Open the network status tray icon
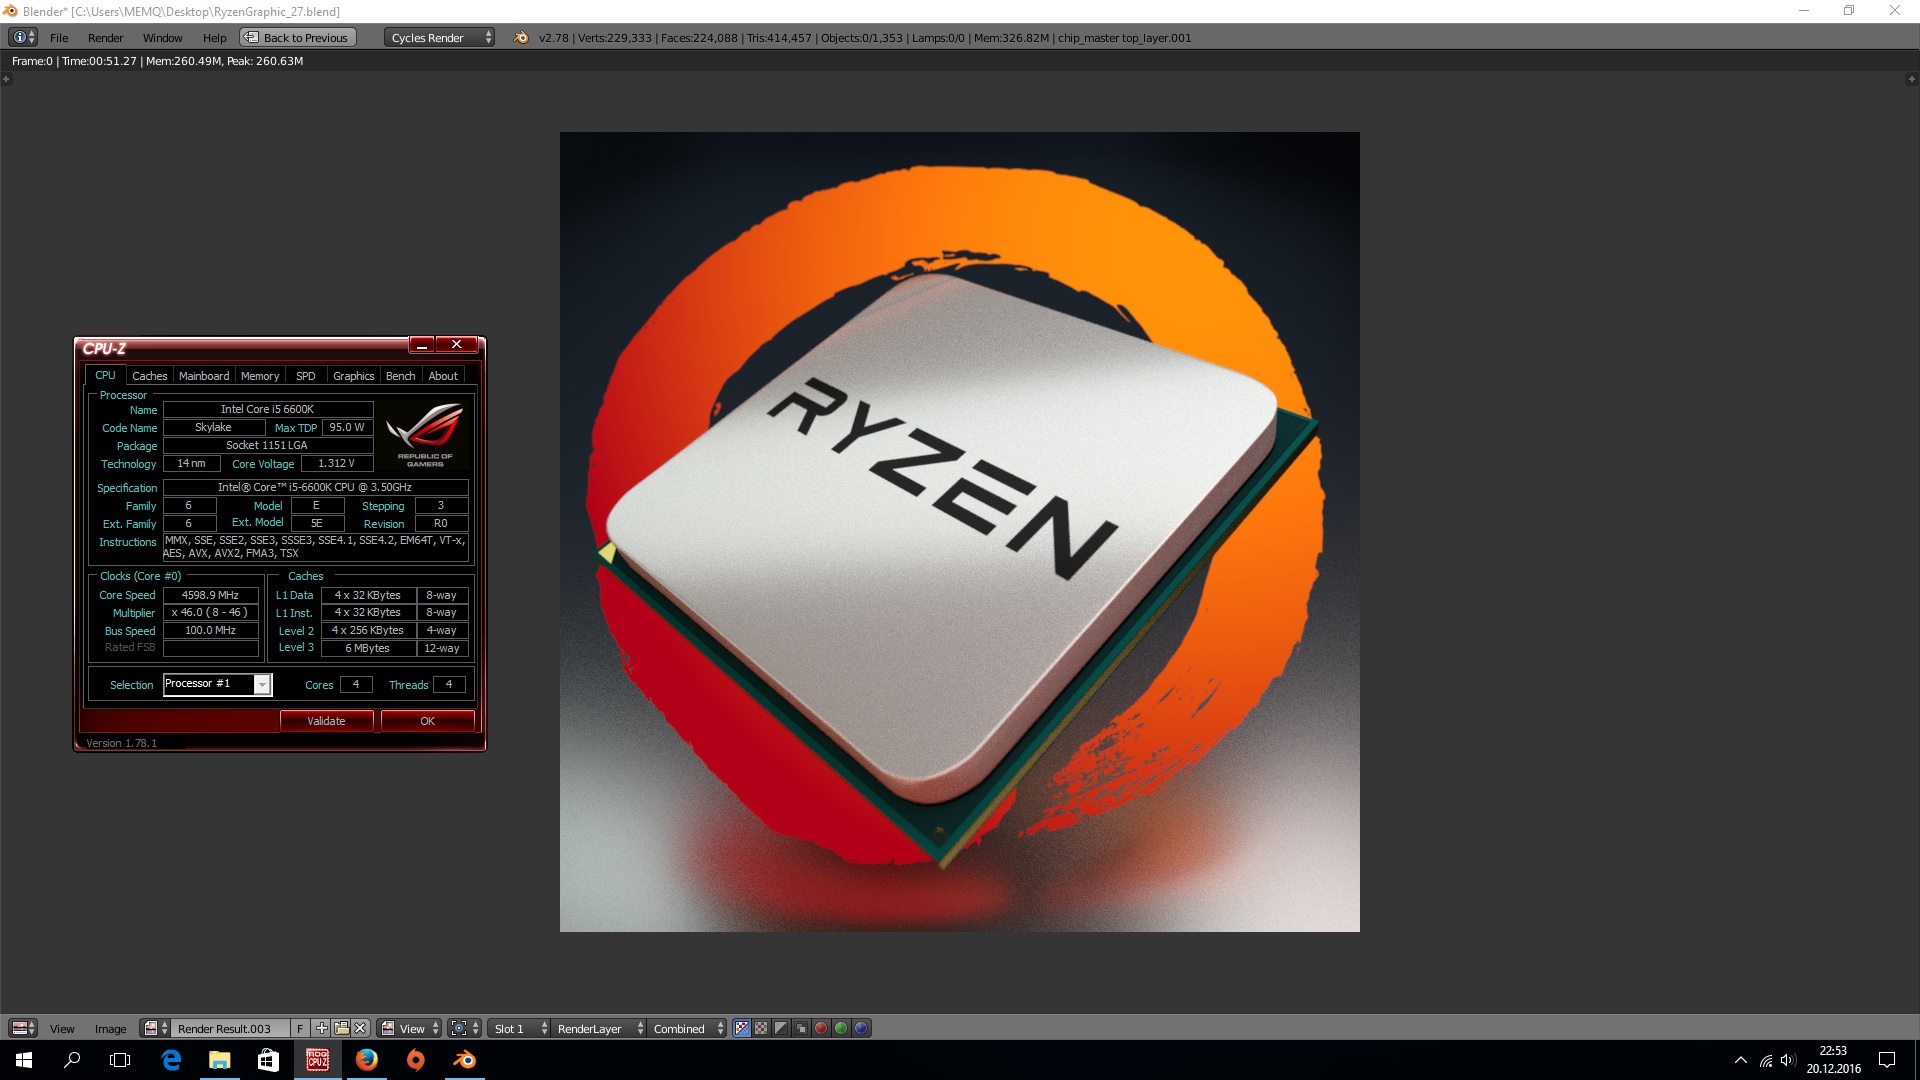Image resolution: width=1920 pixels, height=1080 pixels. point(1766,1060)
